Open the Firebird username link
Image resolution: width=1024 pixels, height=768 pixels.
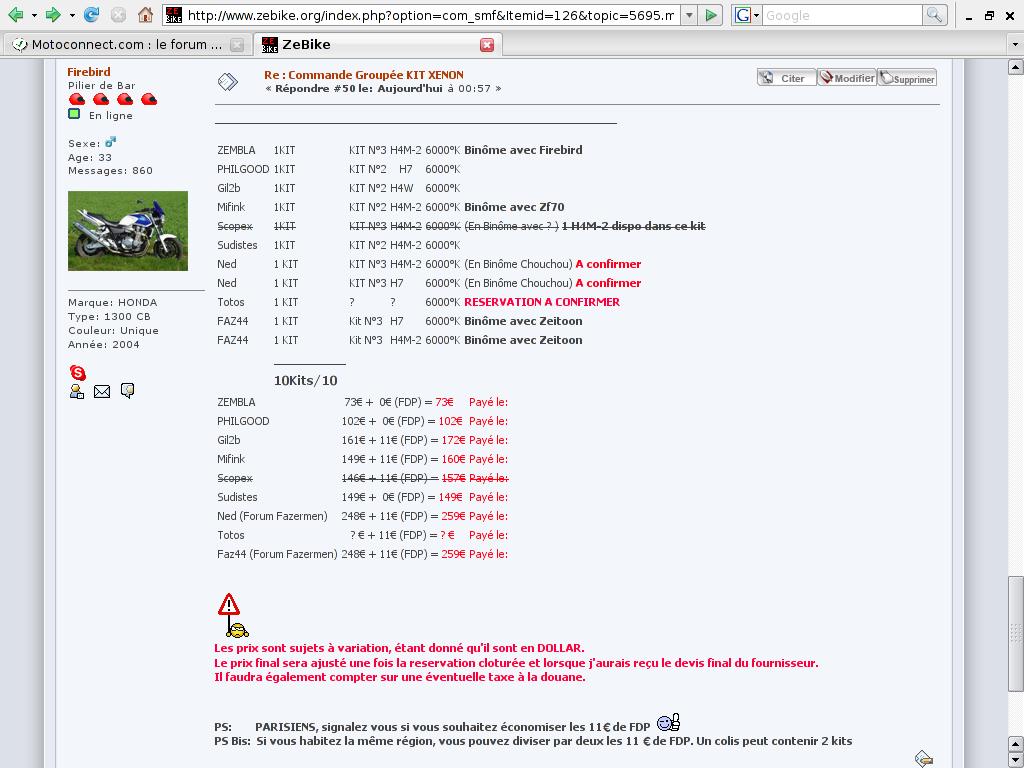click(x=89, y=72)
